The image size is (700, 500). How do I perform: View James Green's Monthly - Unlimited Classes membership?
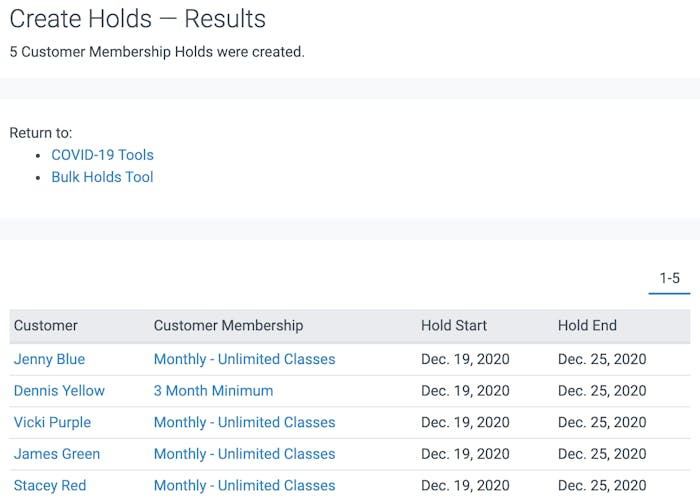pyautogui.click(x=244, y=454)
